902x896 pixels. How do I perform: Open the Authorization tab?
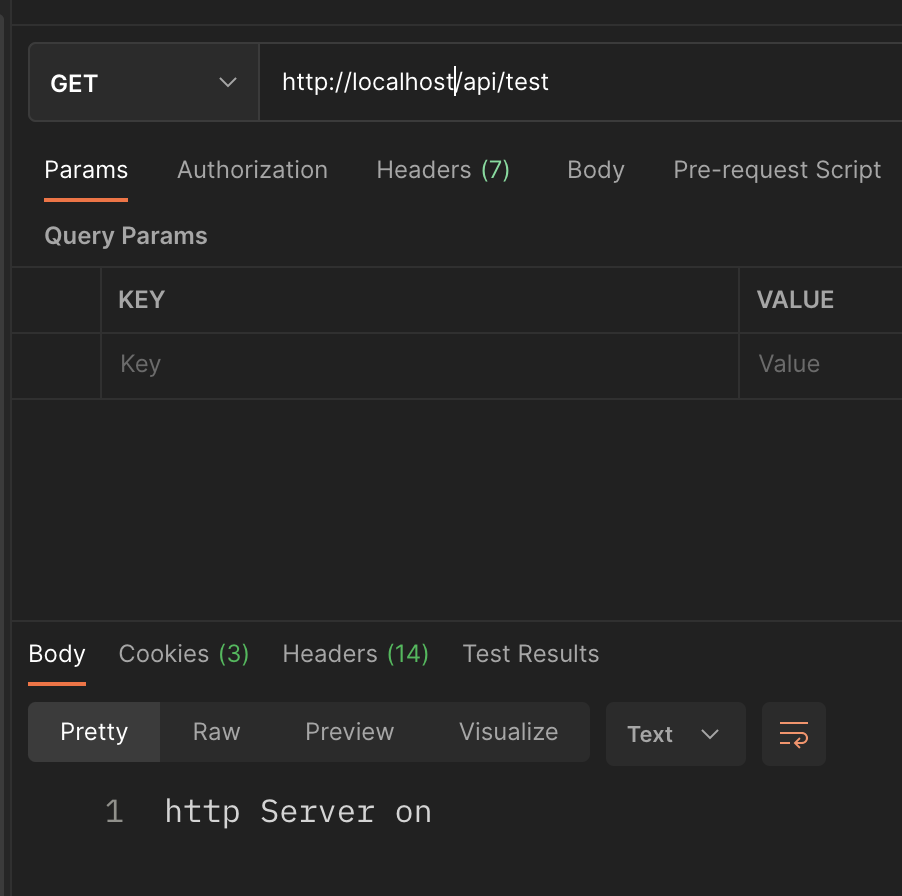(x=252, y=170)
